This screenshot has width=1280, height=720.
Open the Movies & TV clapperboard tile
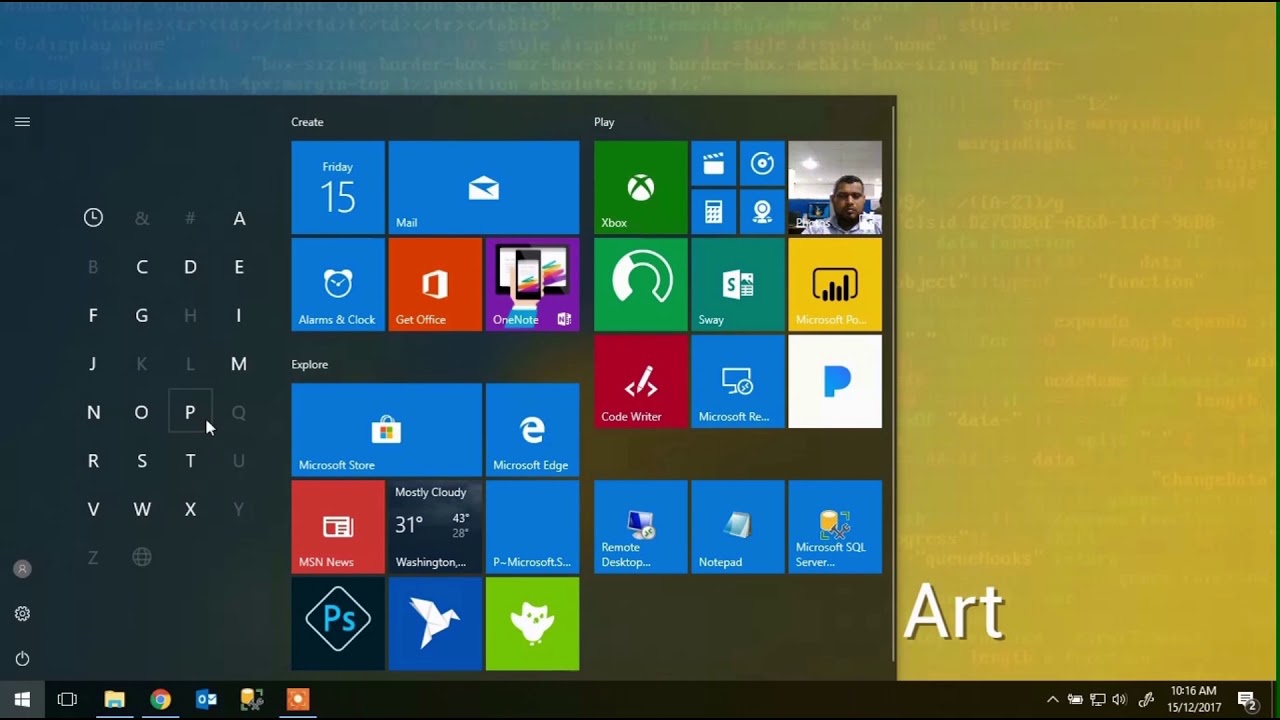(714, 163)
